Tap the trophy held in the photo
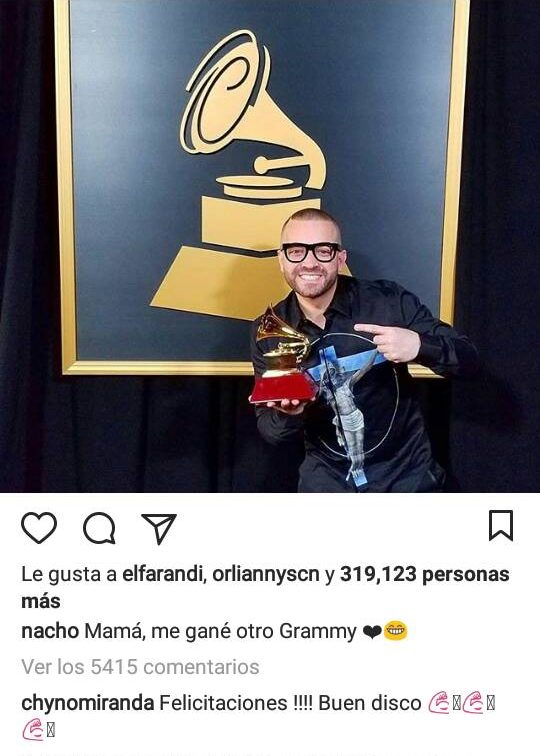Image resolution: width=540 pixels, height=756 pixels. (x=284, y=356)
